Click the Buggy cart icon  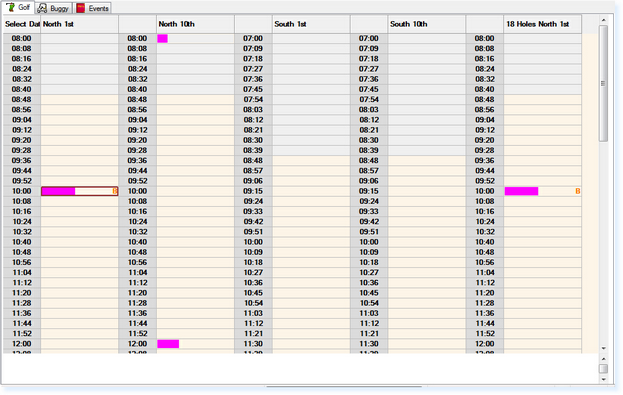[x=42, y=8]
